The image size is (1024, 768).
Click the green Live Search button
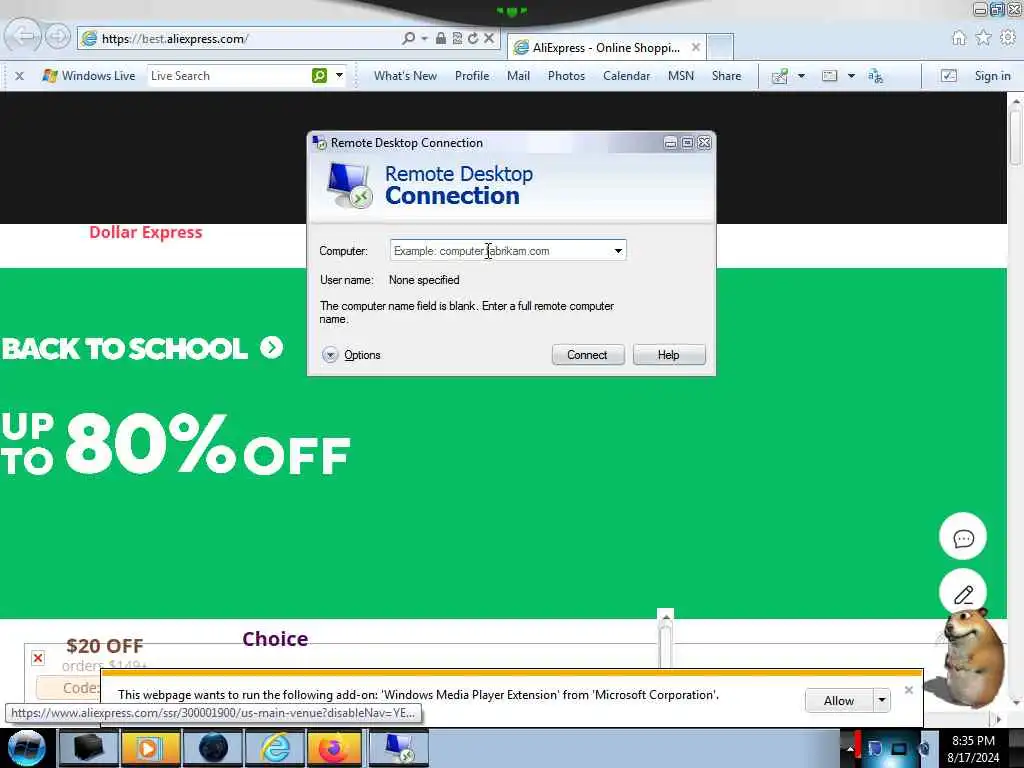click(x=319, y=76)
